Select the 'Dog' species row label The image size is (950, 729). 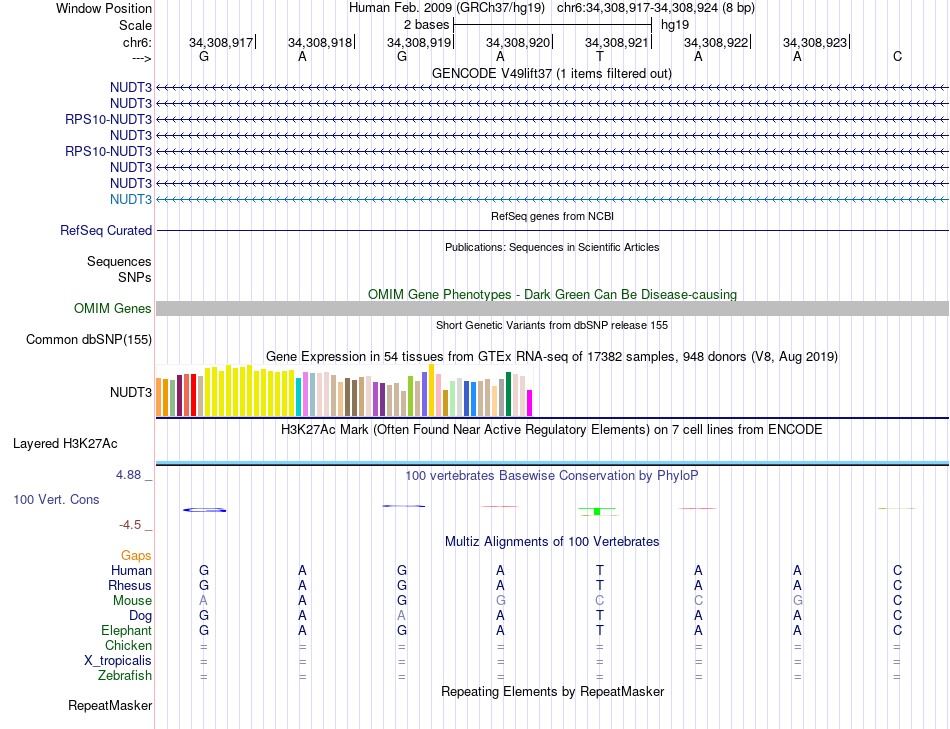coord(140,616)
